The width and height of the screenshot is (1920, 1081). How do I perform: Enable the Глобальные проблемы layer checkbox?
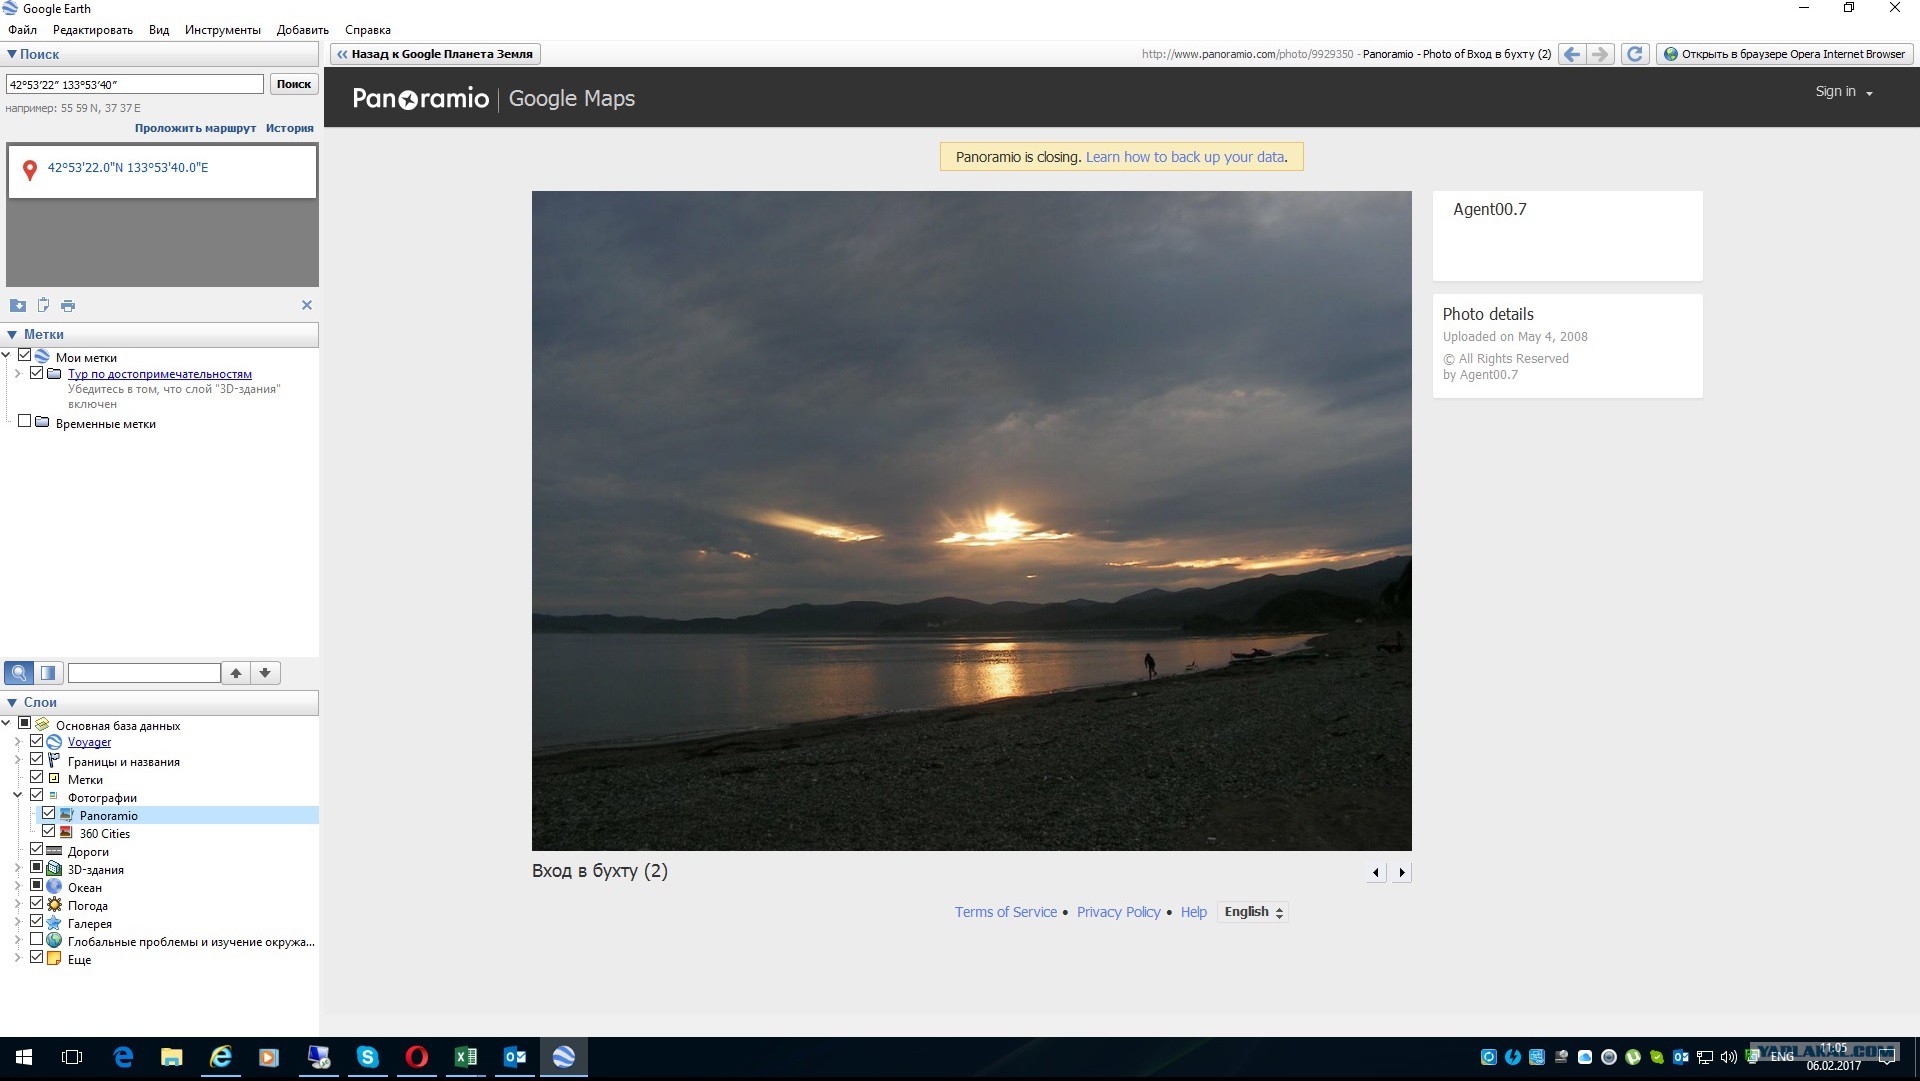(x=37, y=940)
